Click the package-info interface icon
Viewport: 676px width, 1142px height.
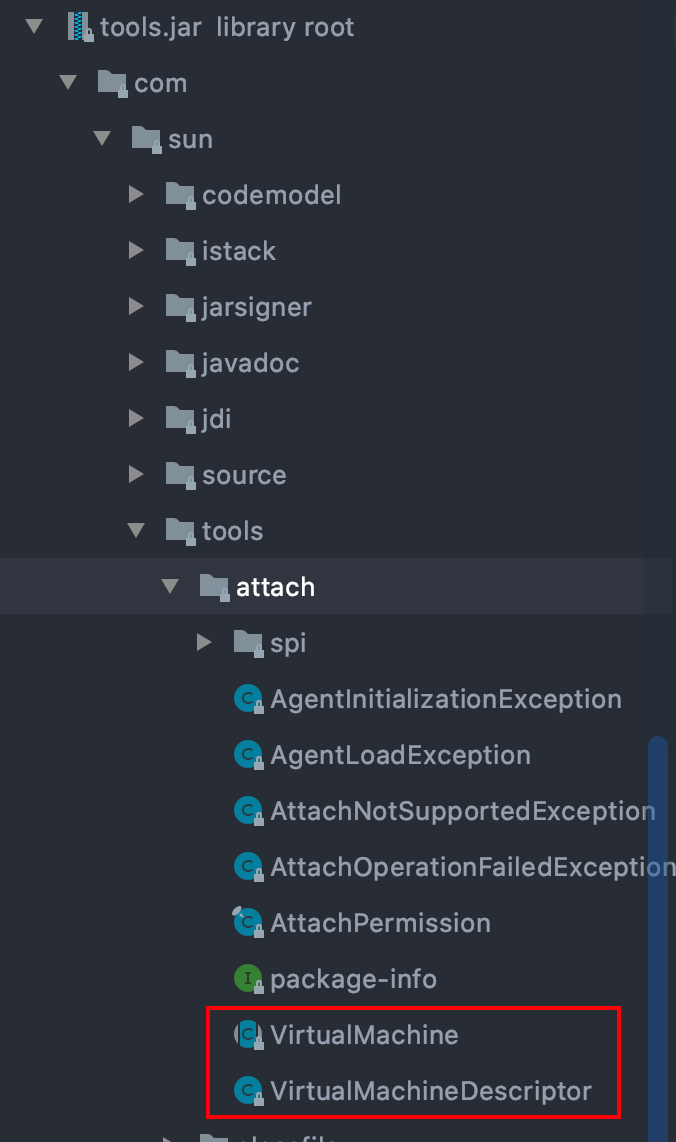[247, 979]
